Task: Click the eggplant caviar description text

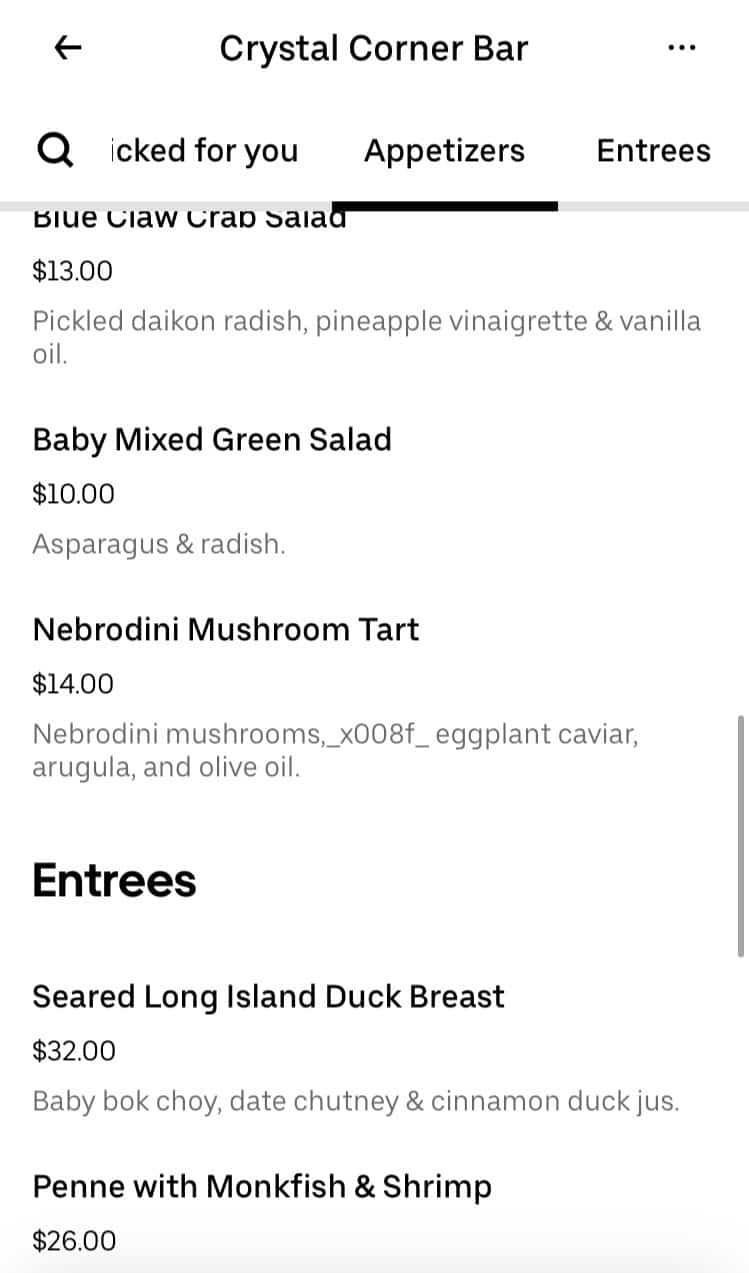Action: (x=335, y=751)
